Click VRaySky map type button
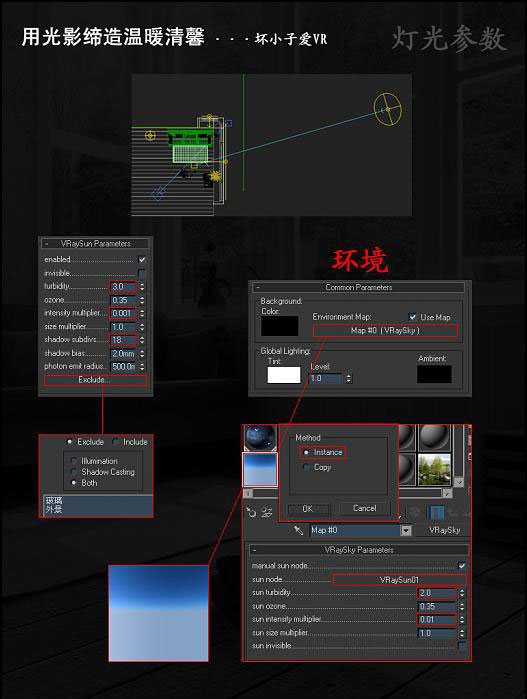The image size is (527, 699). pos(444,530)
